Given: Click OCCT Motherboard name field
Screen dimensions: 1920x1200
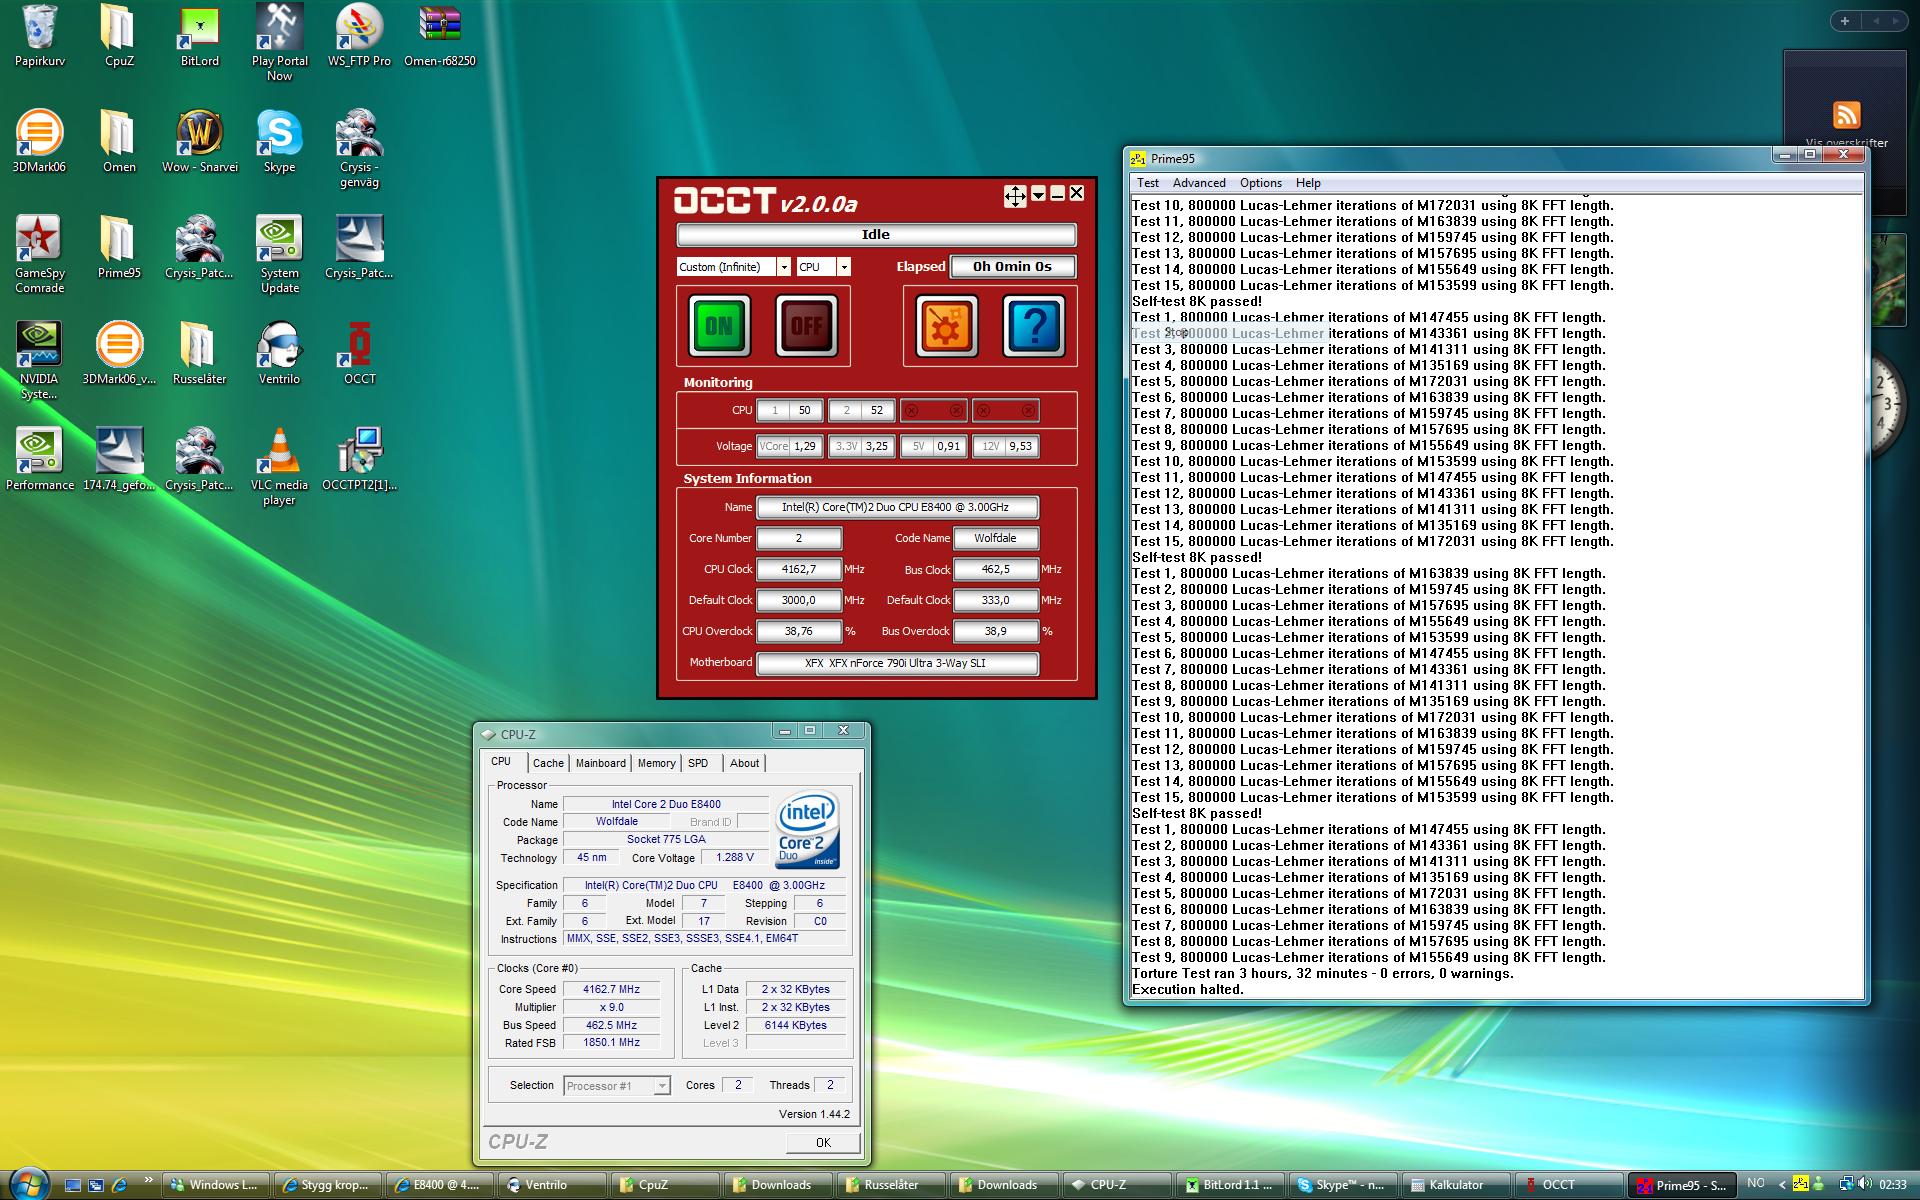Looking at the screenshot, I should point(897,663).
